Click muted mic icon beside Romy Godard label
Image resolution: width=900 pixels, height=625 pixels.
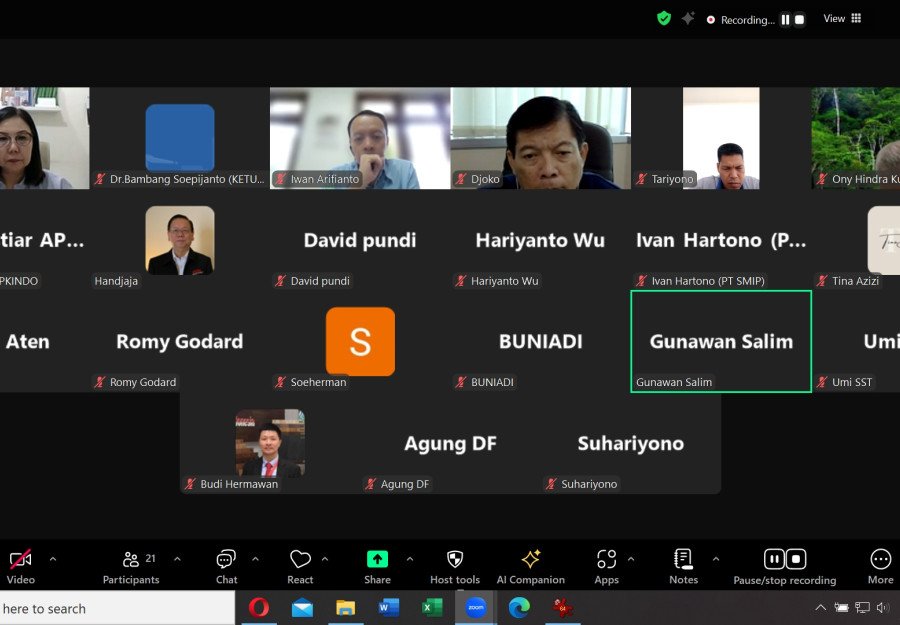(100, 382)
